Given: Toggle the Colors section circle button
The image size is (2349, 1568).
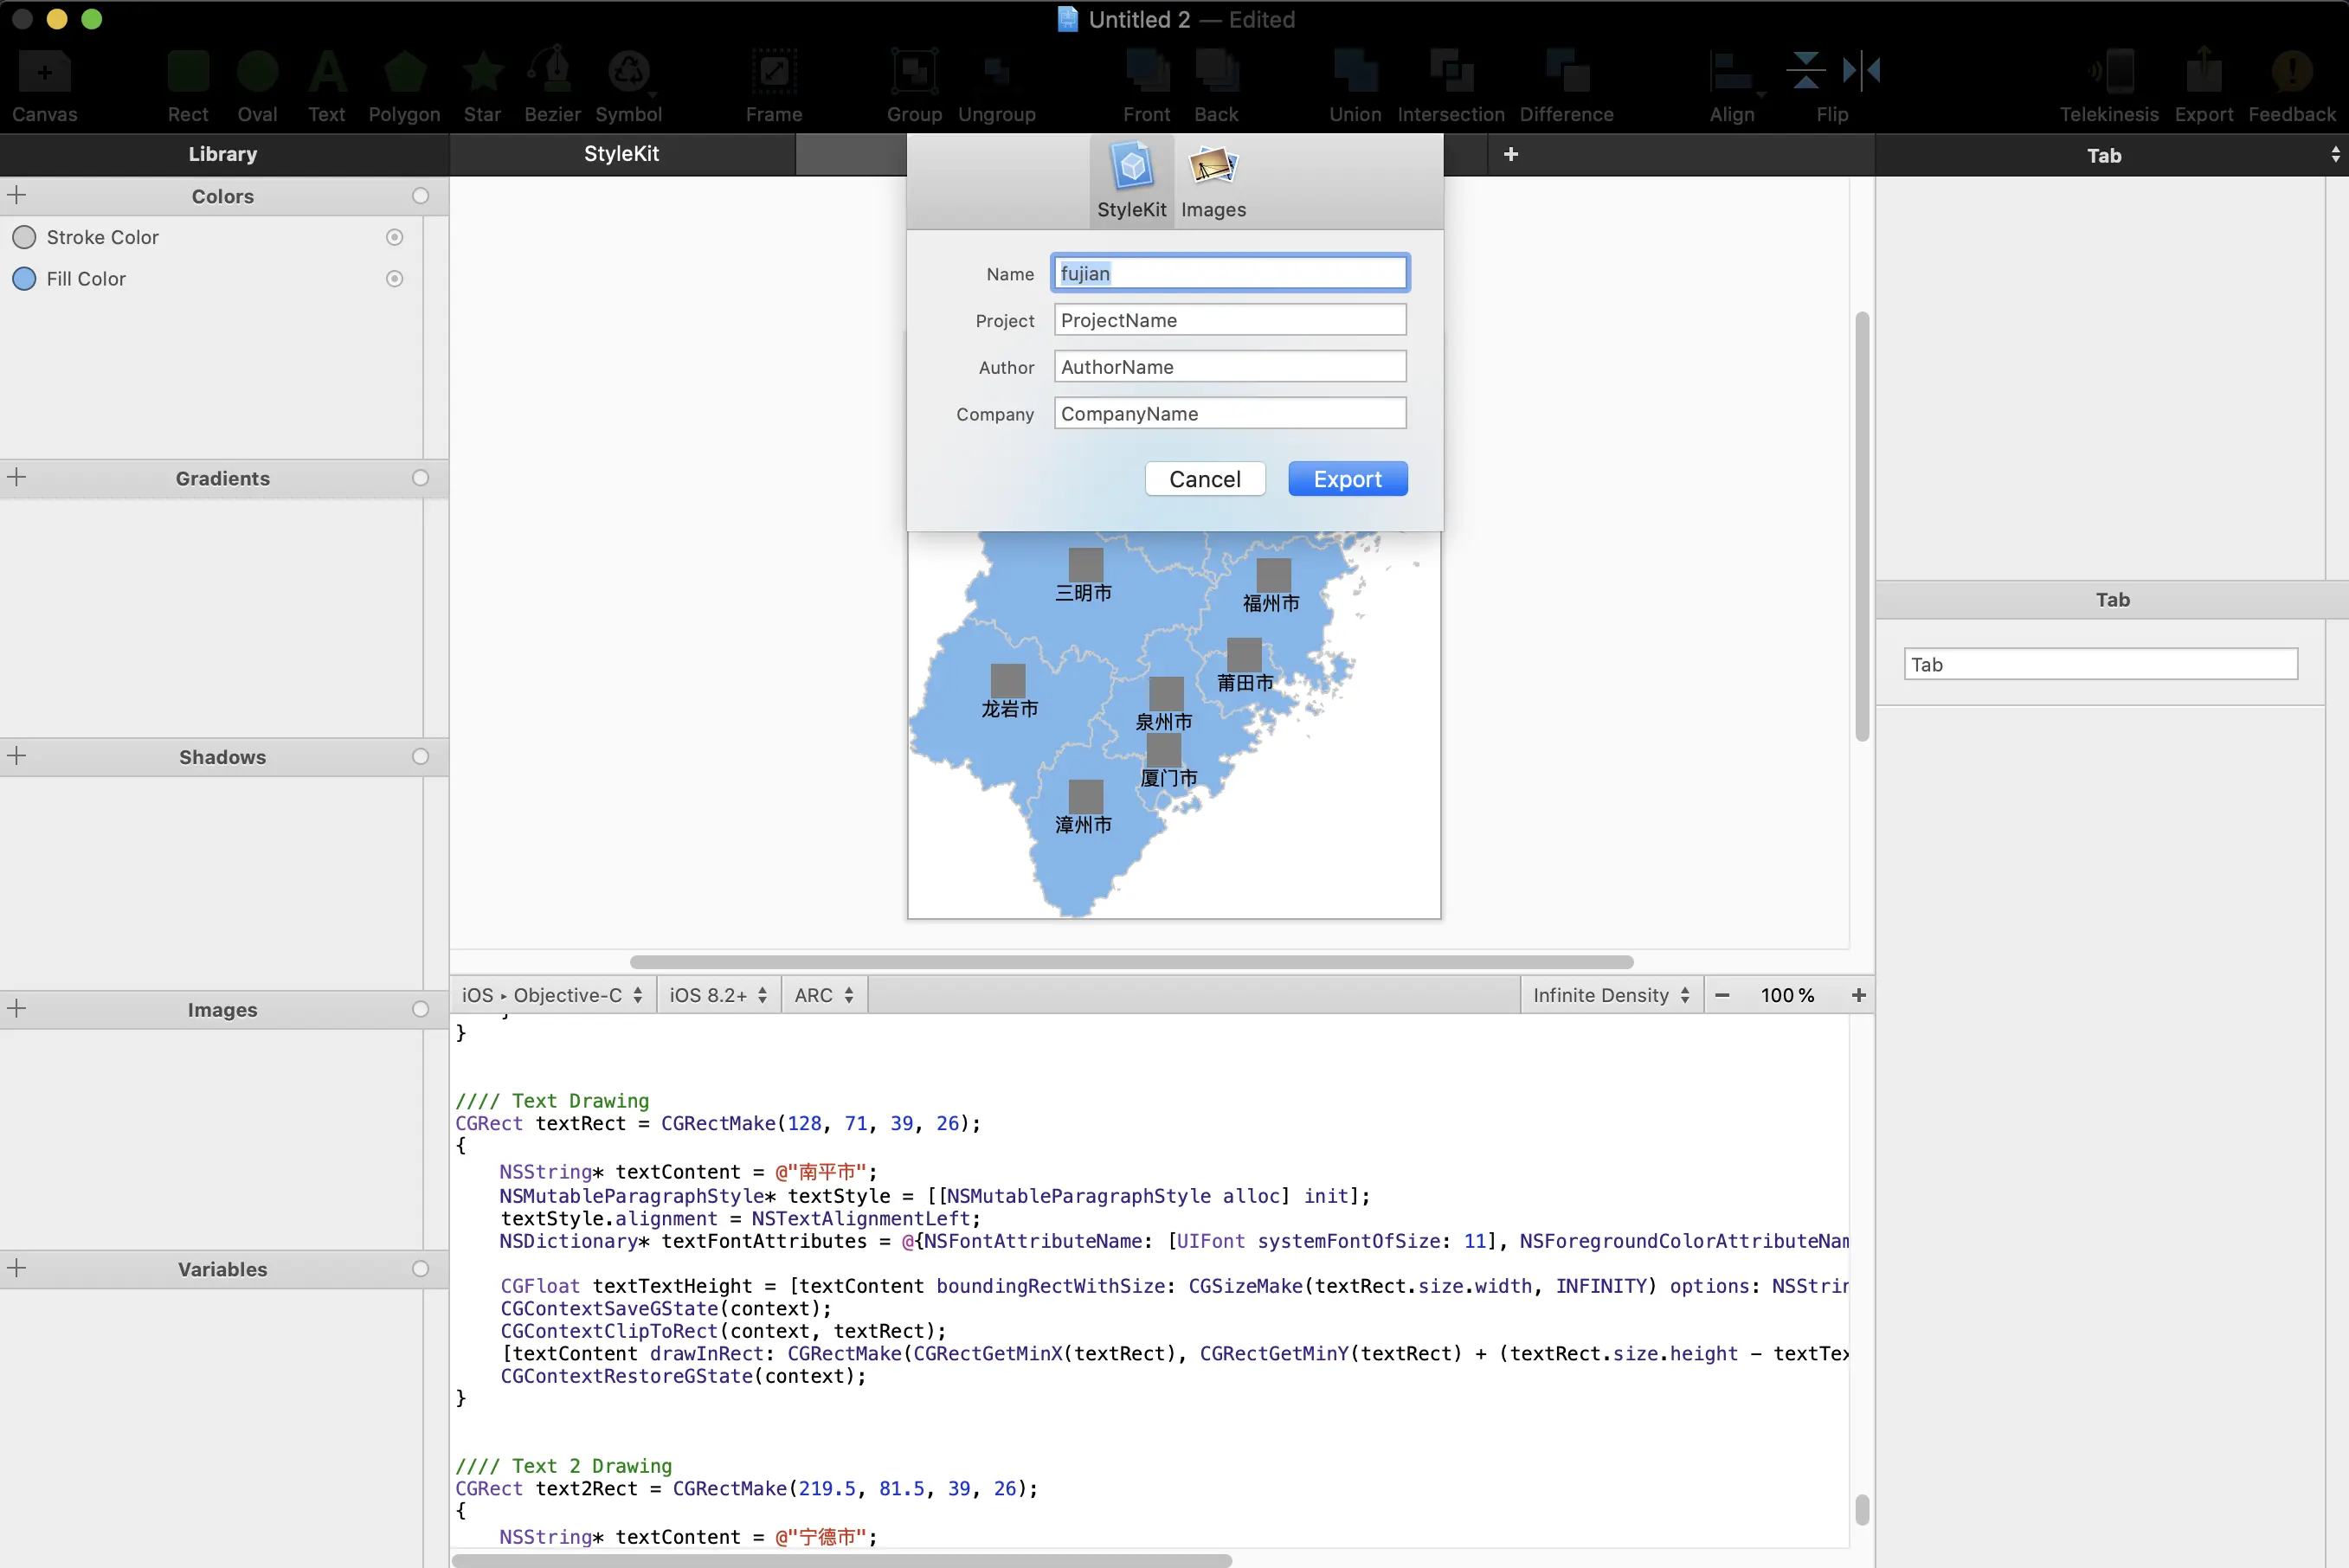Looking at the screenshot, I should pos(420,196).
